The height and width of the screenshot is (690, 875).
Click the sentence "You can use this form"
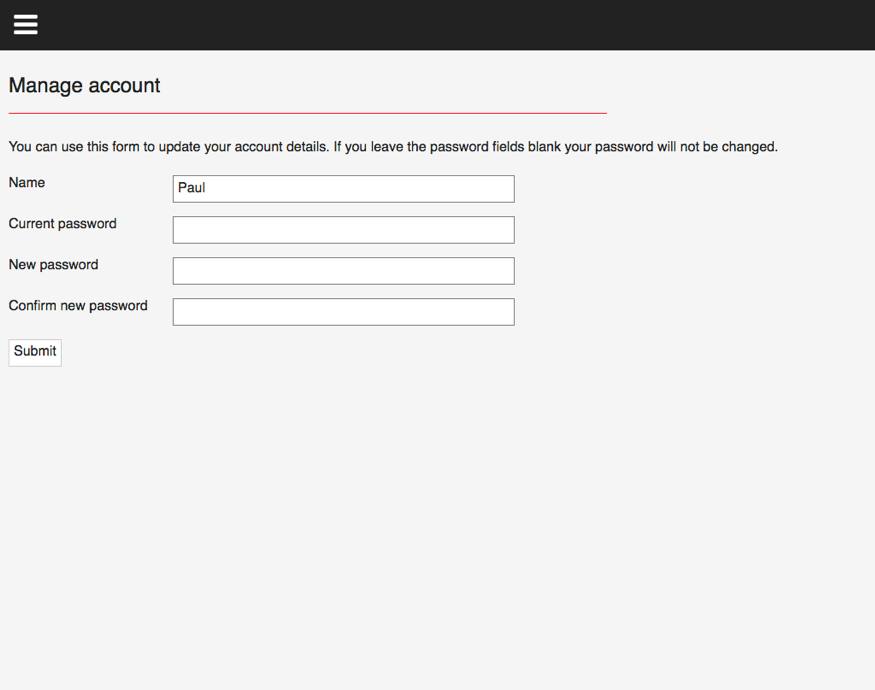169,147
